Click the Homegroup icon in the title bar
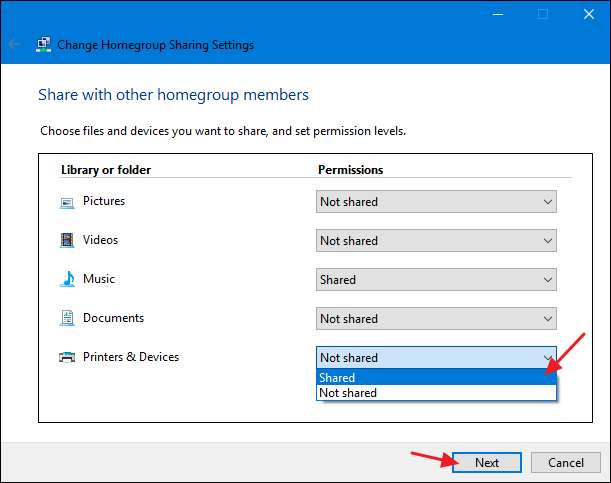This screenshot has width=611, height=483. [44, 45]
